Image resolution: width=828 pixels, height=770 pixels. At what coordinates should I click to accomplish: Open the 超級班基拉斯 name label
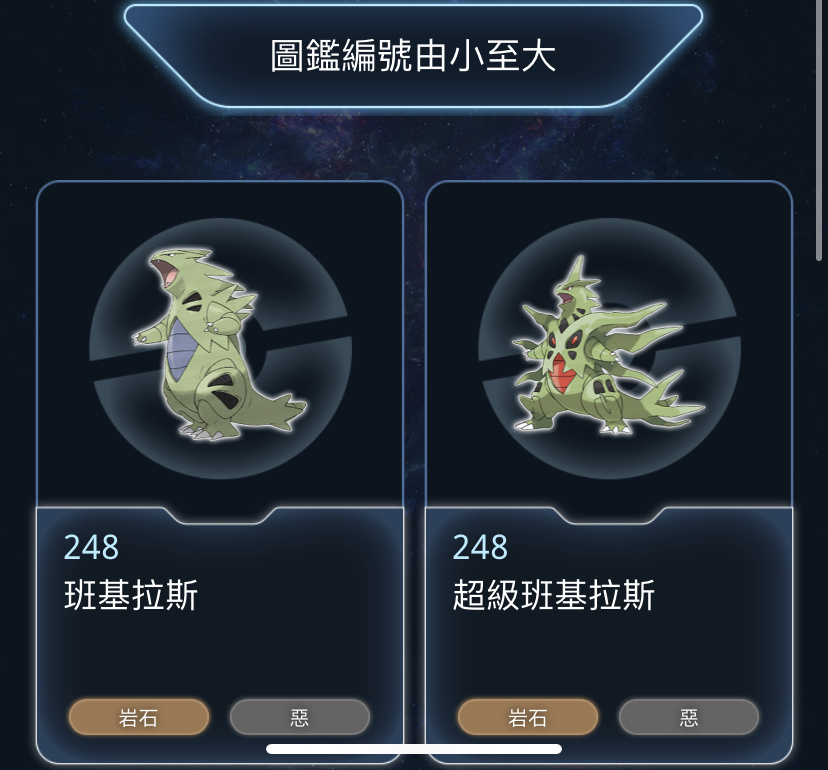click(553, 595)
